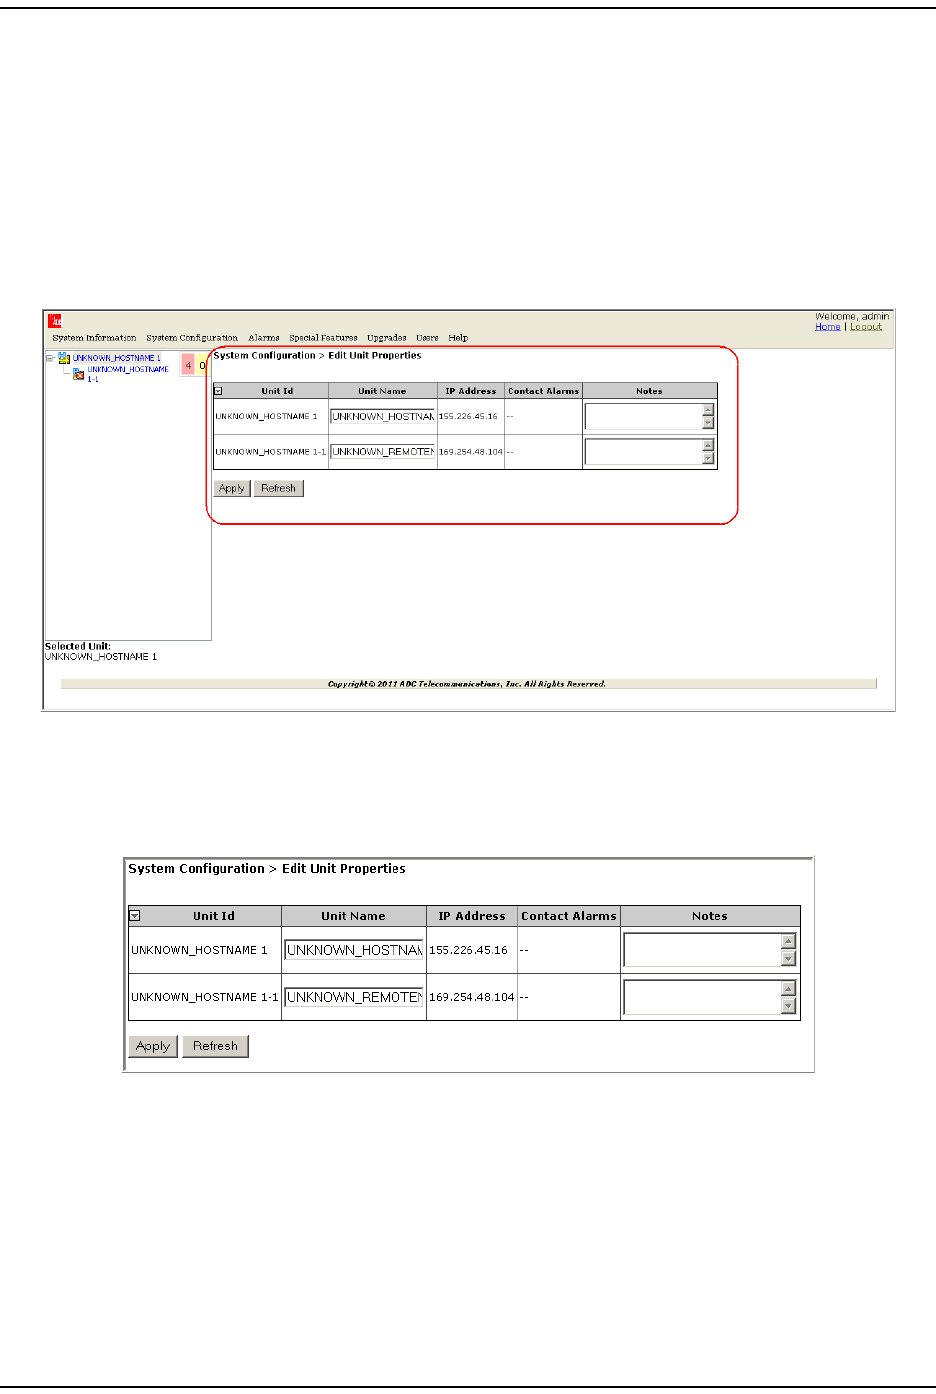Click Notes scroll-down arrow, UNKNOWN_HOSTNAME 1-1 row, enlarged view
This screenshot has width=936, height=1394.
point(789,1006)
